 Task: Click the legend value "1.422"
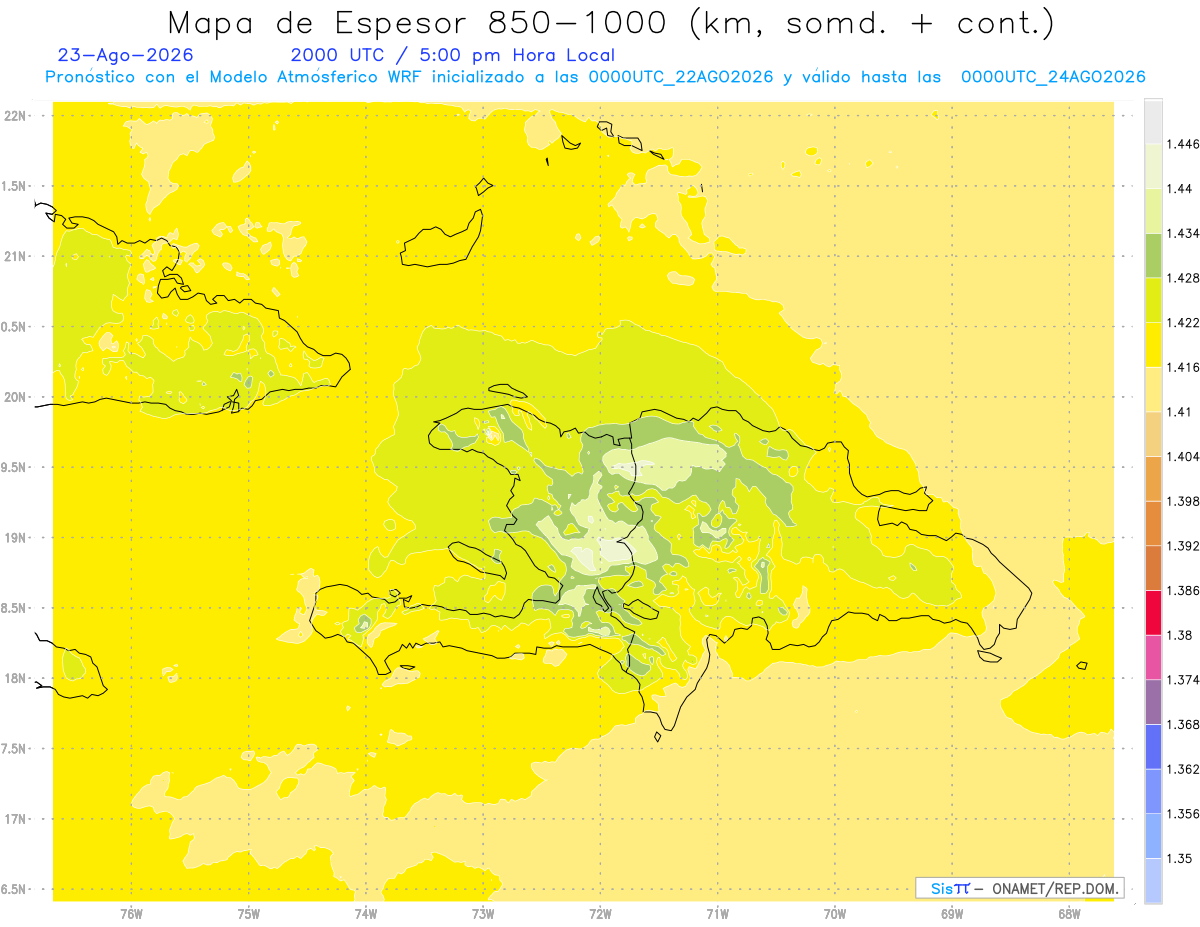click(x=1184, y=323)
